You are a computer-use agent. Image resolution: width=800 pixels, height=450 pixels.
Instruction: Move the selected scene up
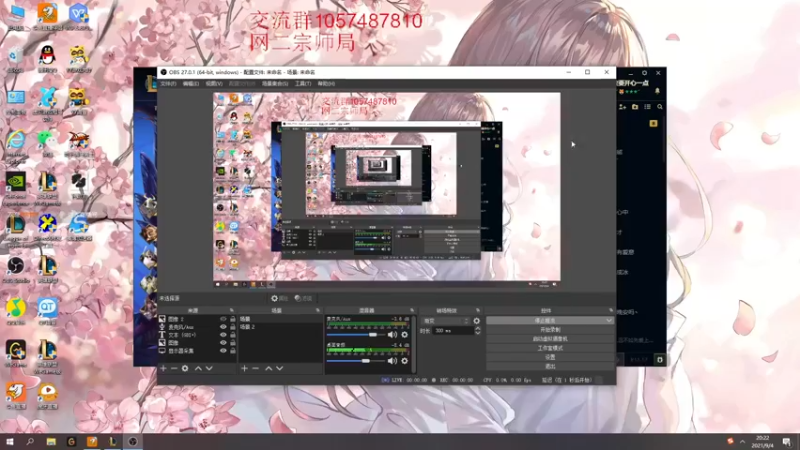tap(268, 368)
